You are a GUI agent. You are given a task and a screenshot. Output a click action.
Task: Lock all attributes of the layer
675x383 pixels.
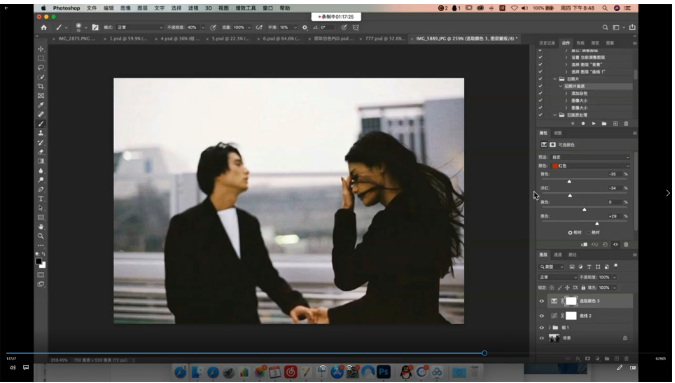point(583,287)
